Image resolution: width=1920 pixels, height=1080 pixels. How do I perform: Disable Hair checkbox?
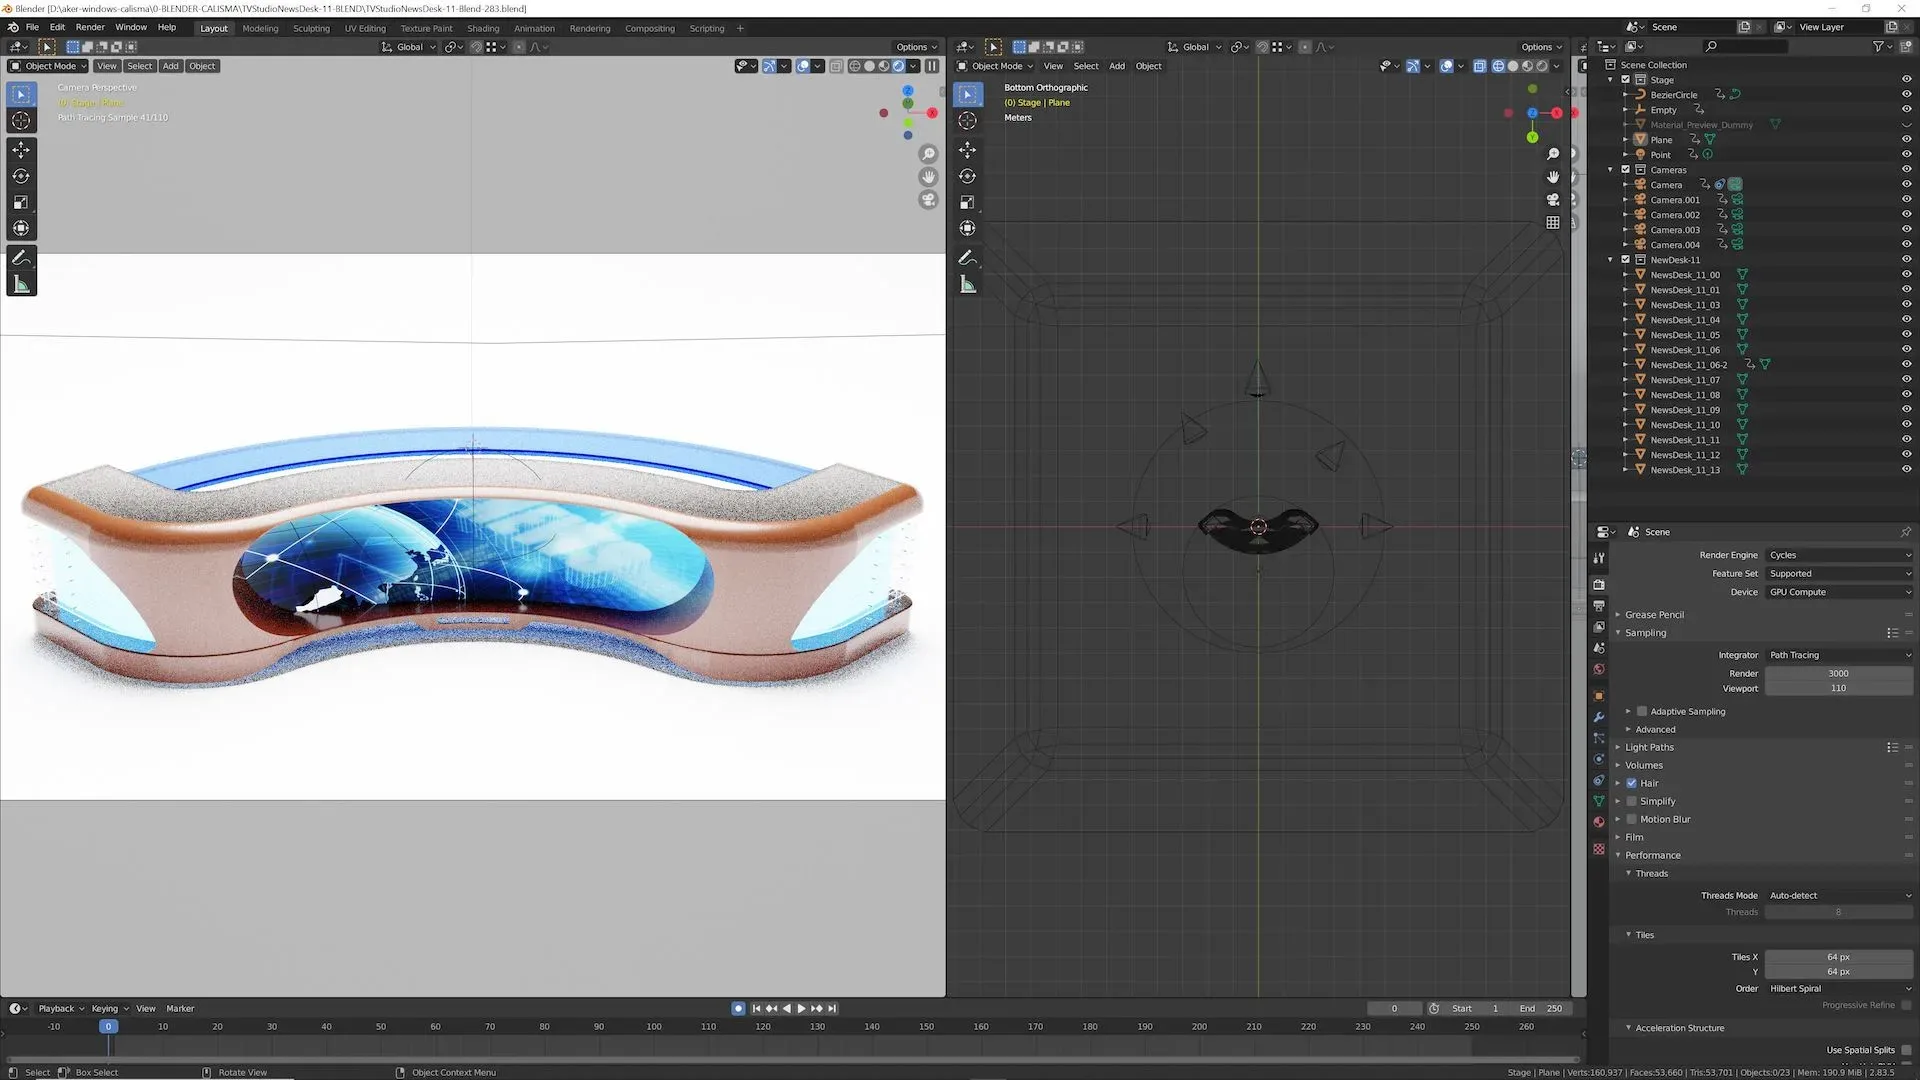(1631, 783)
